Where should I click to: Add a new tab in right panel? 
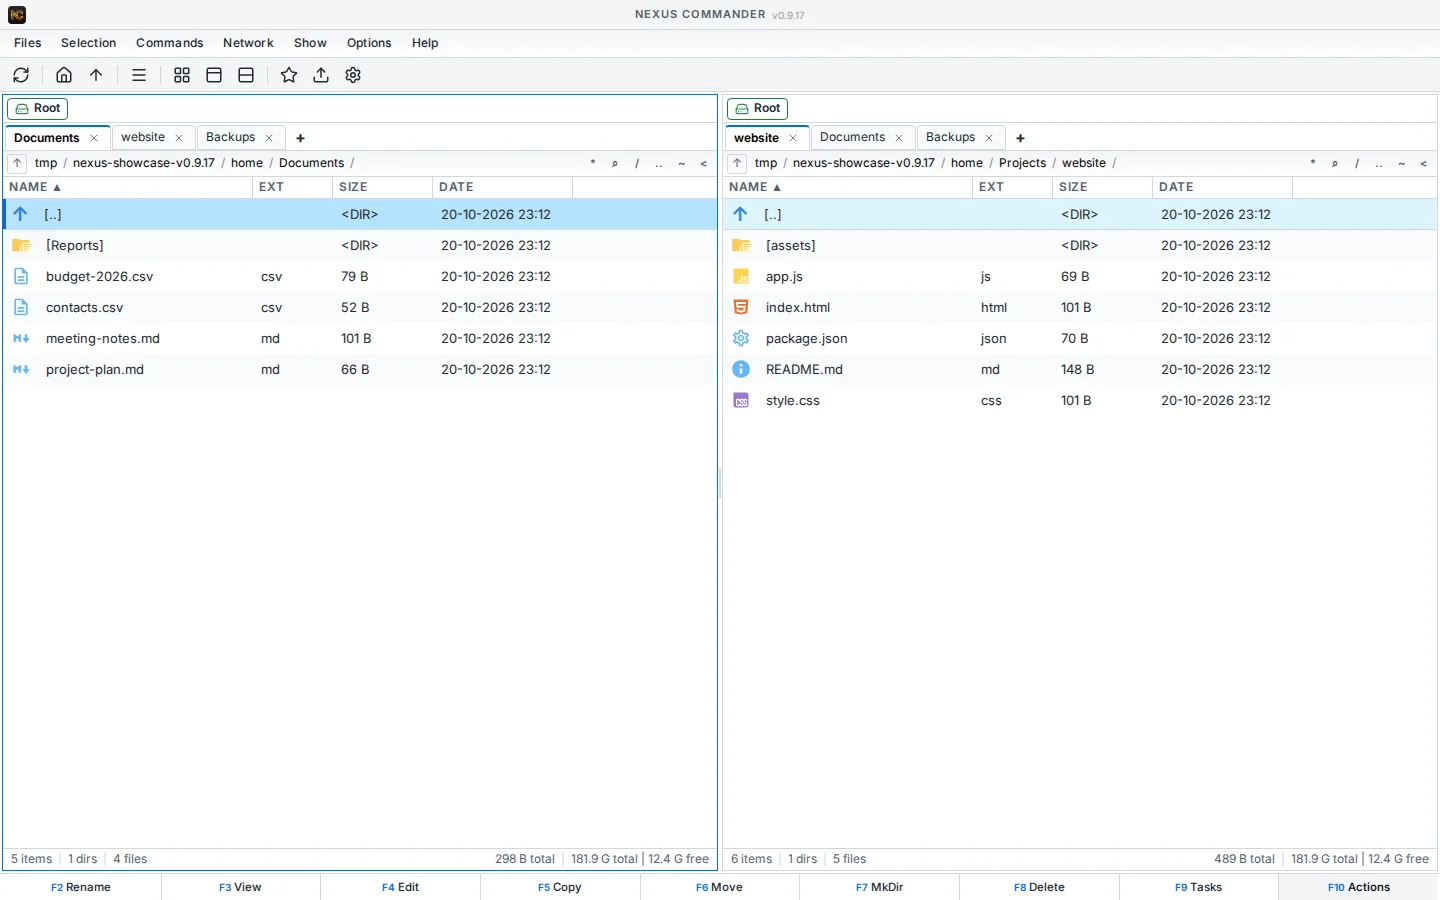[x=1020, y=138]
